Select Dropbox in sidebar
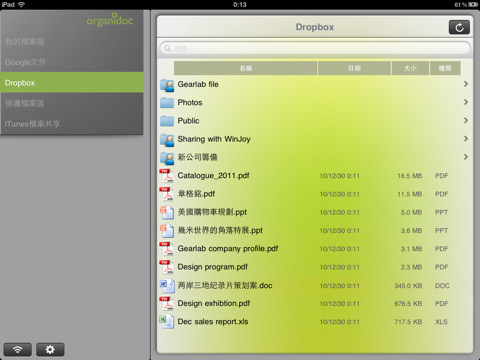 pyautogui.click(x=72, y=83)
